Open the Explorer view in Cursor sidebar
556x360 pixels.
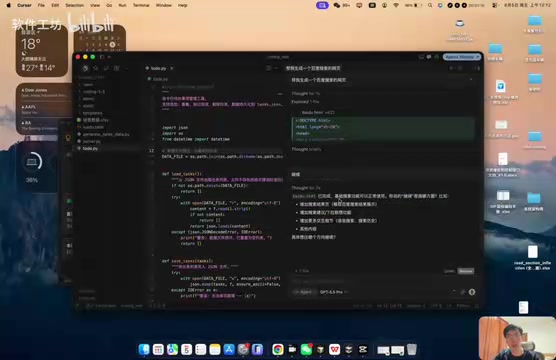tap(85, 68)
